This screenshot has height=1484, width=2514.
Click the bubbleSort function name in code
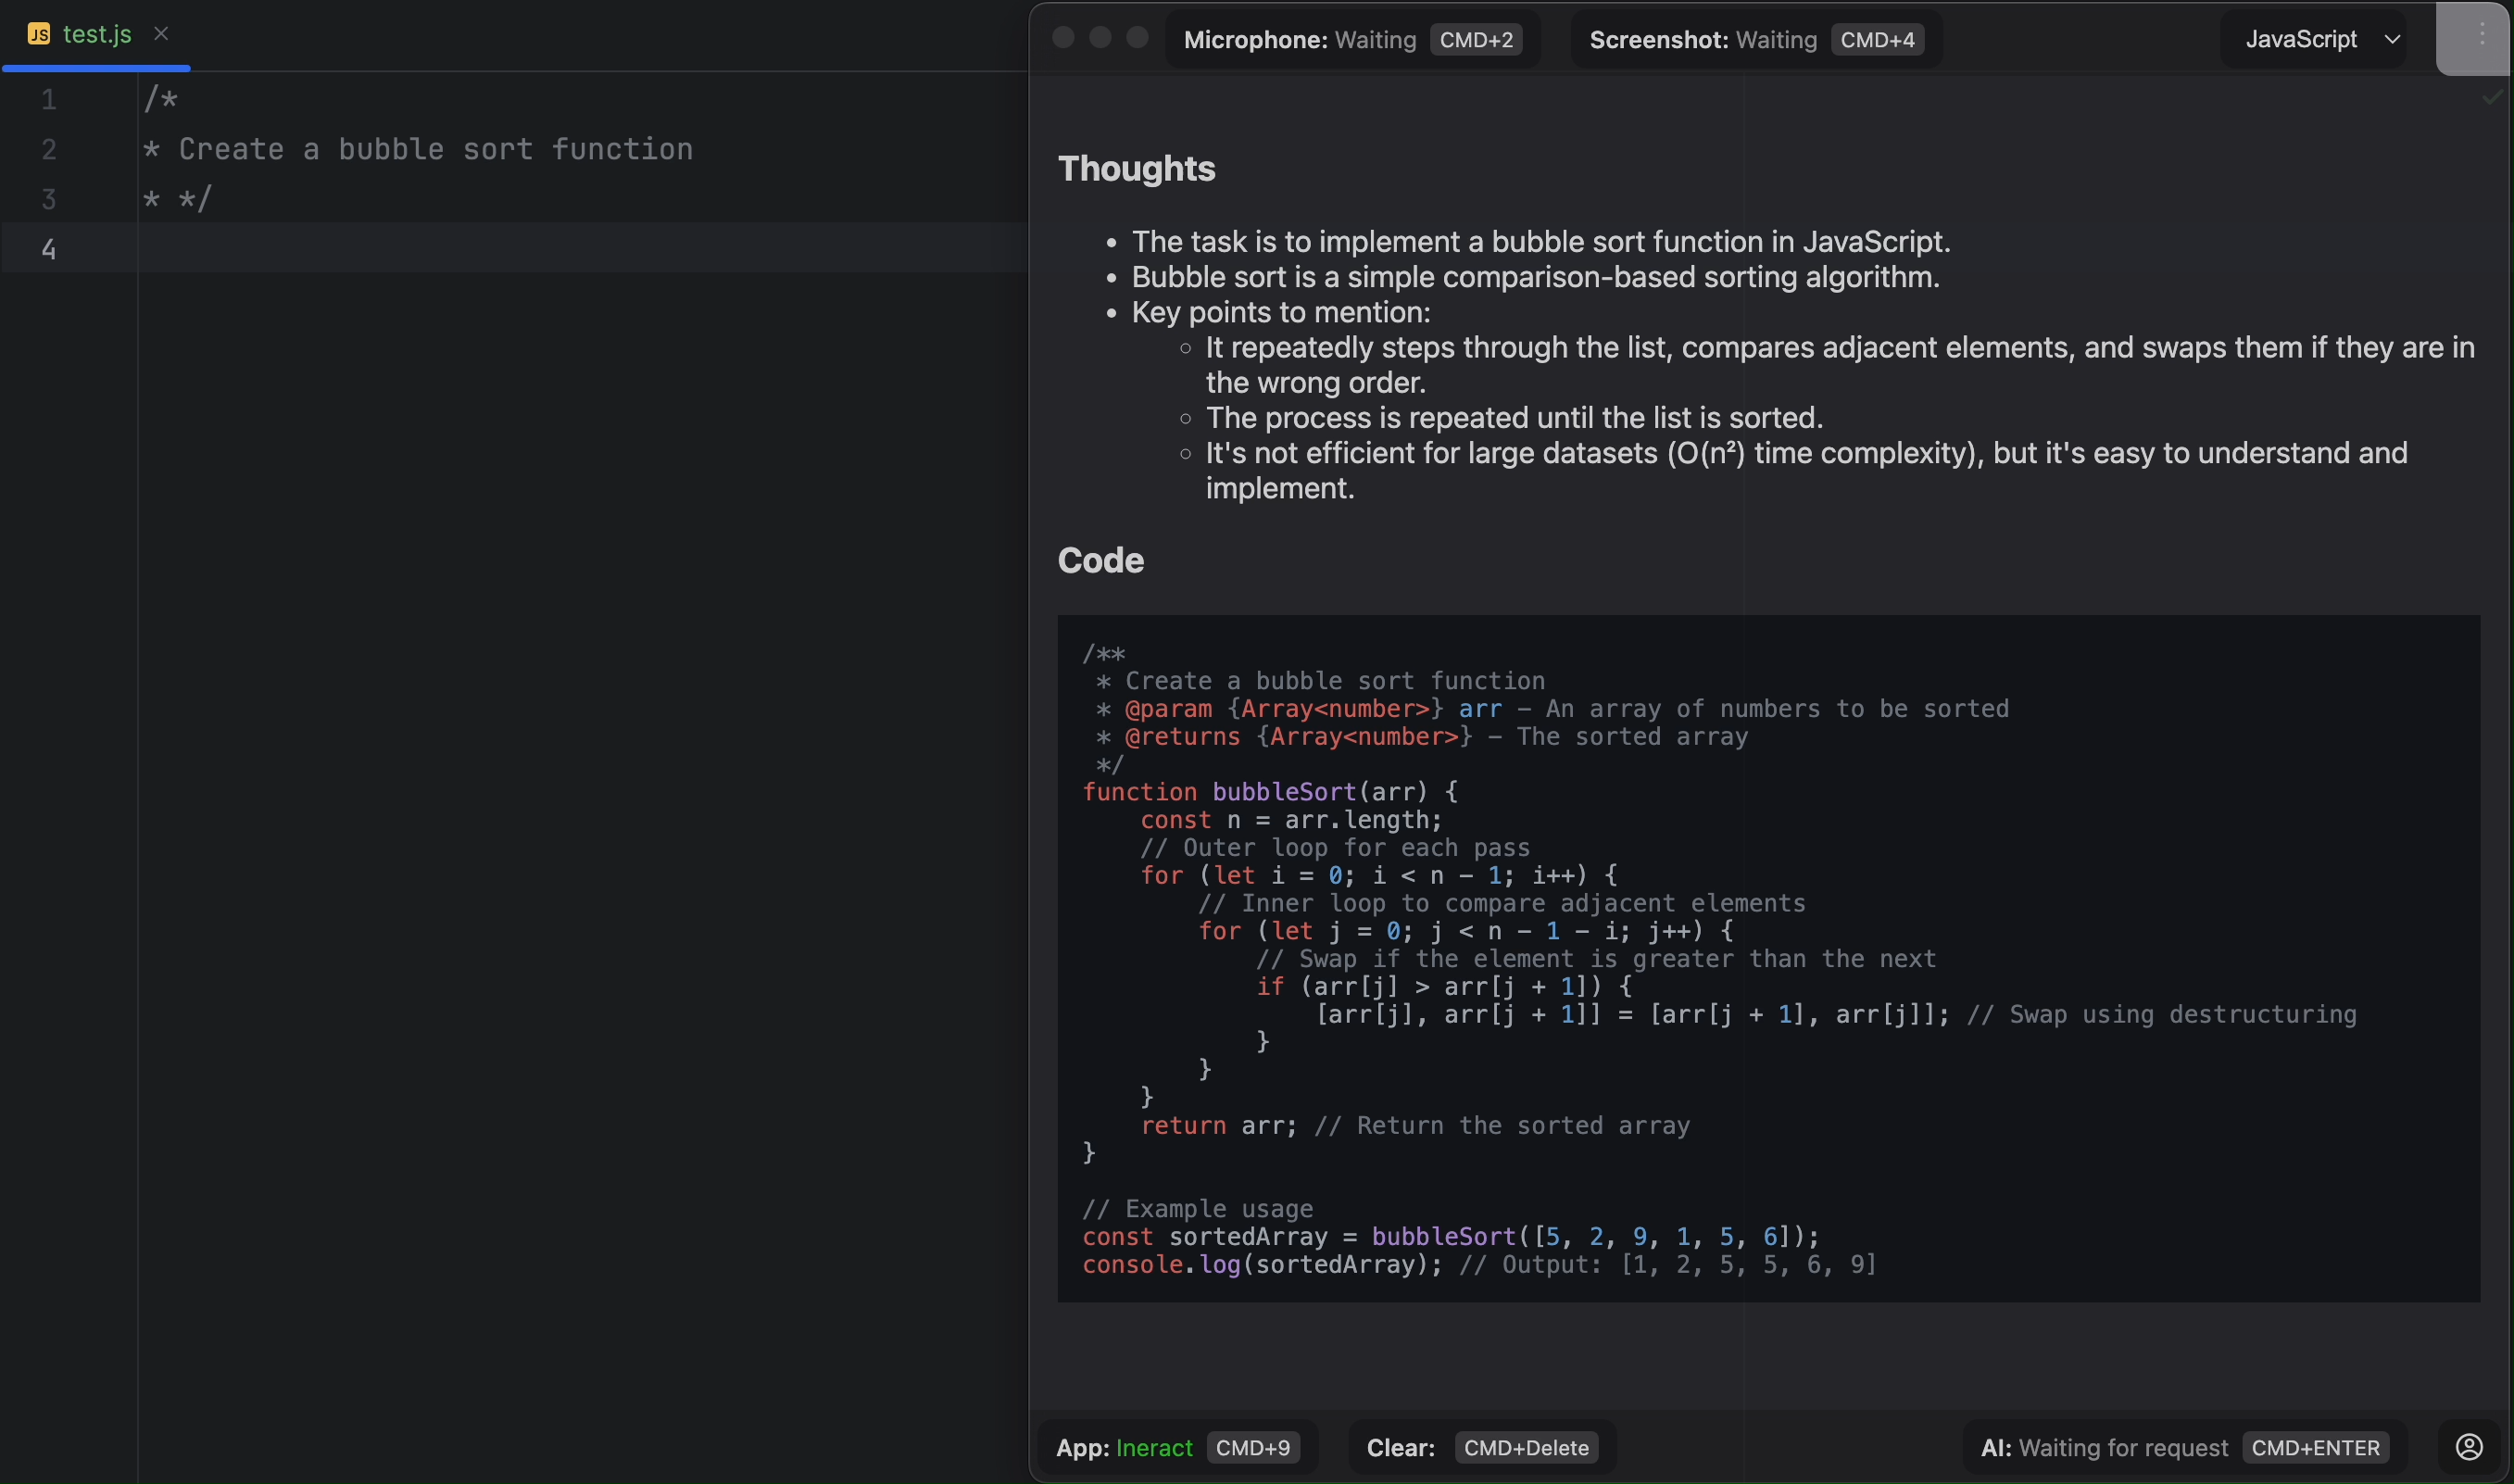1283,792
